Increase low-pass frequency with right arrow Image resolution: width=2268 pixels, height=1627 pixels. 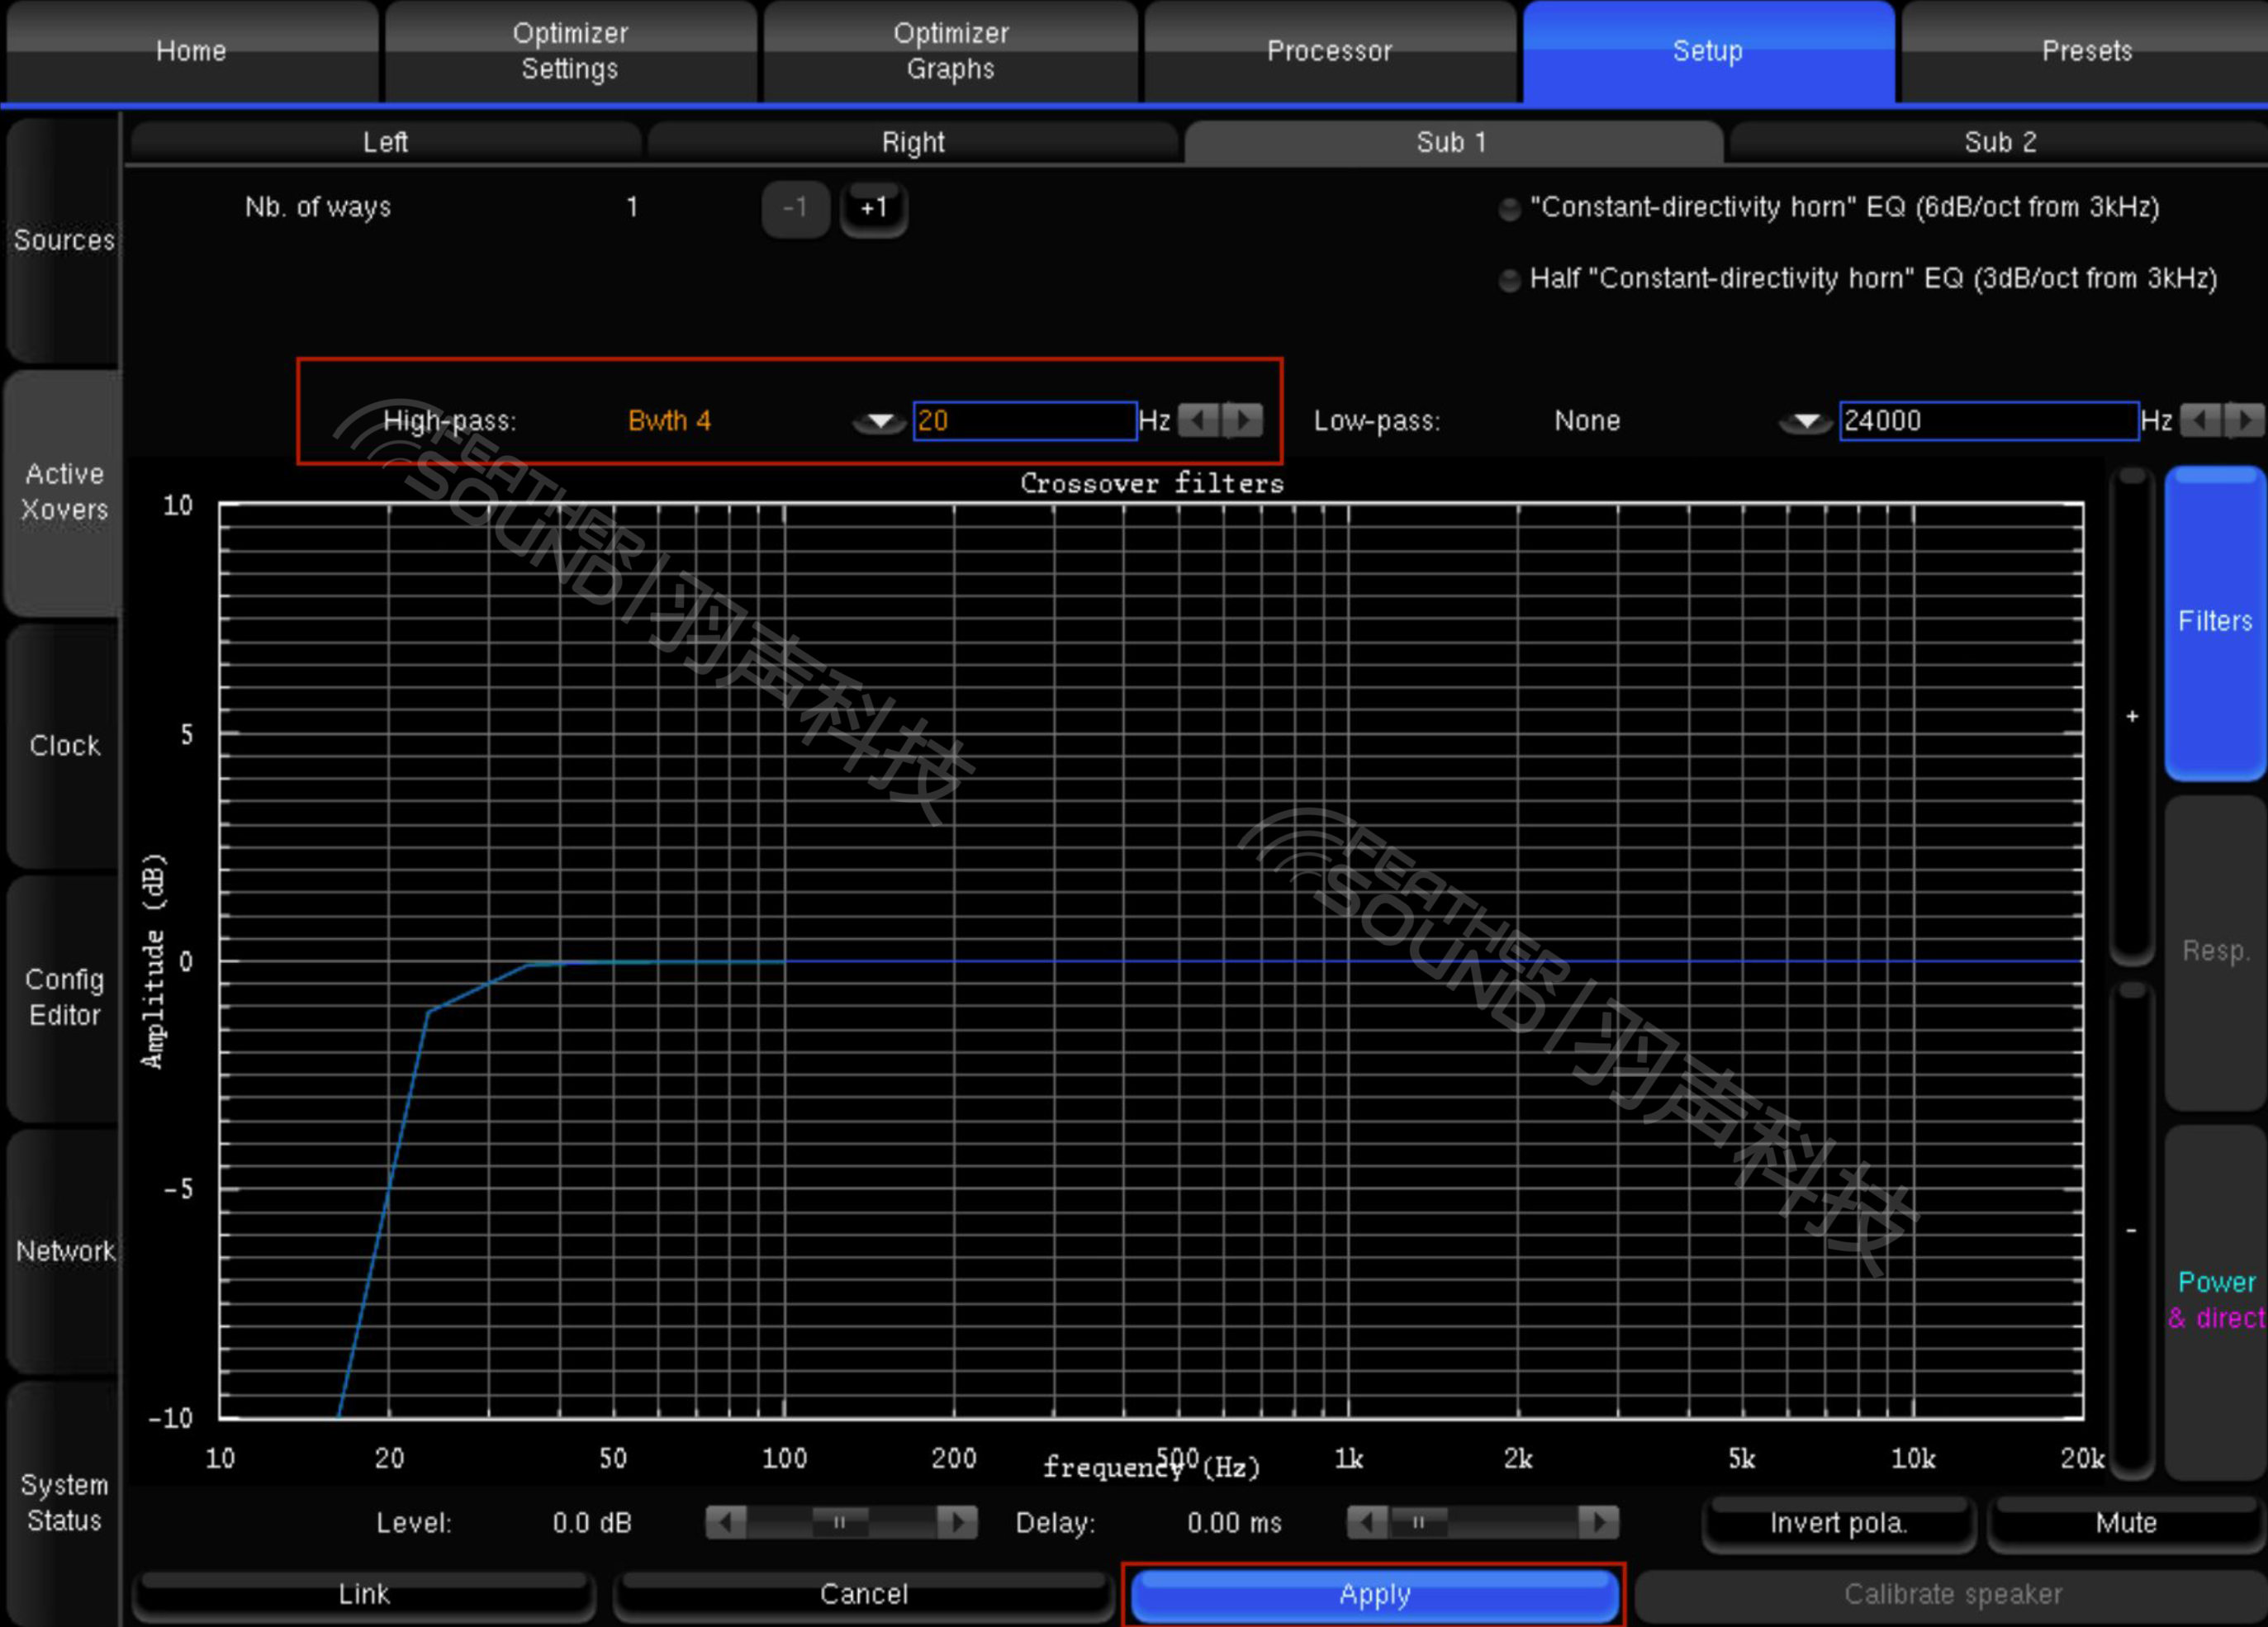pos(2244,420)
